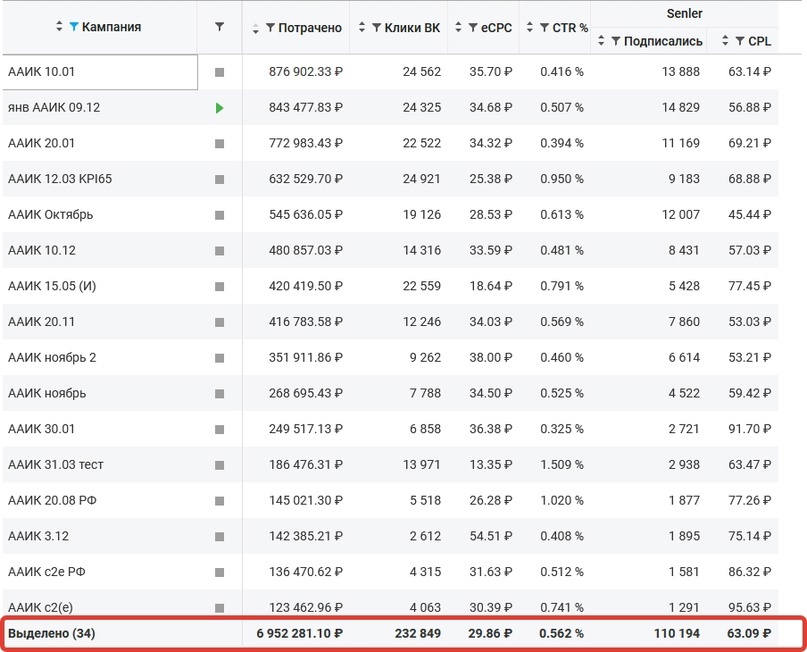Filter the CPL column
The height and width of the screenshot is (652, 807).
[740, 41]
